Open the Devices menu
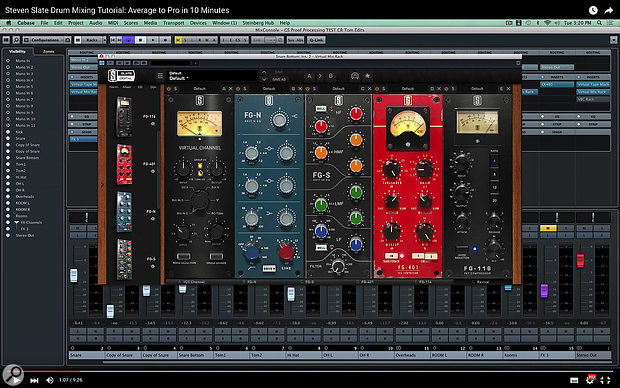Image resolution: width=620 pixels, height=388 pixels. 198,23
